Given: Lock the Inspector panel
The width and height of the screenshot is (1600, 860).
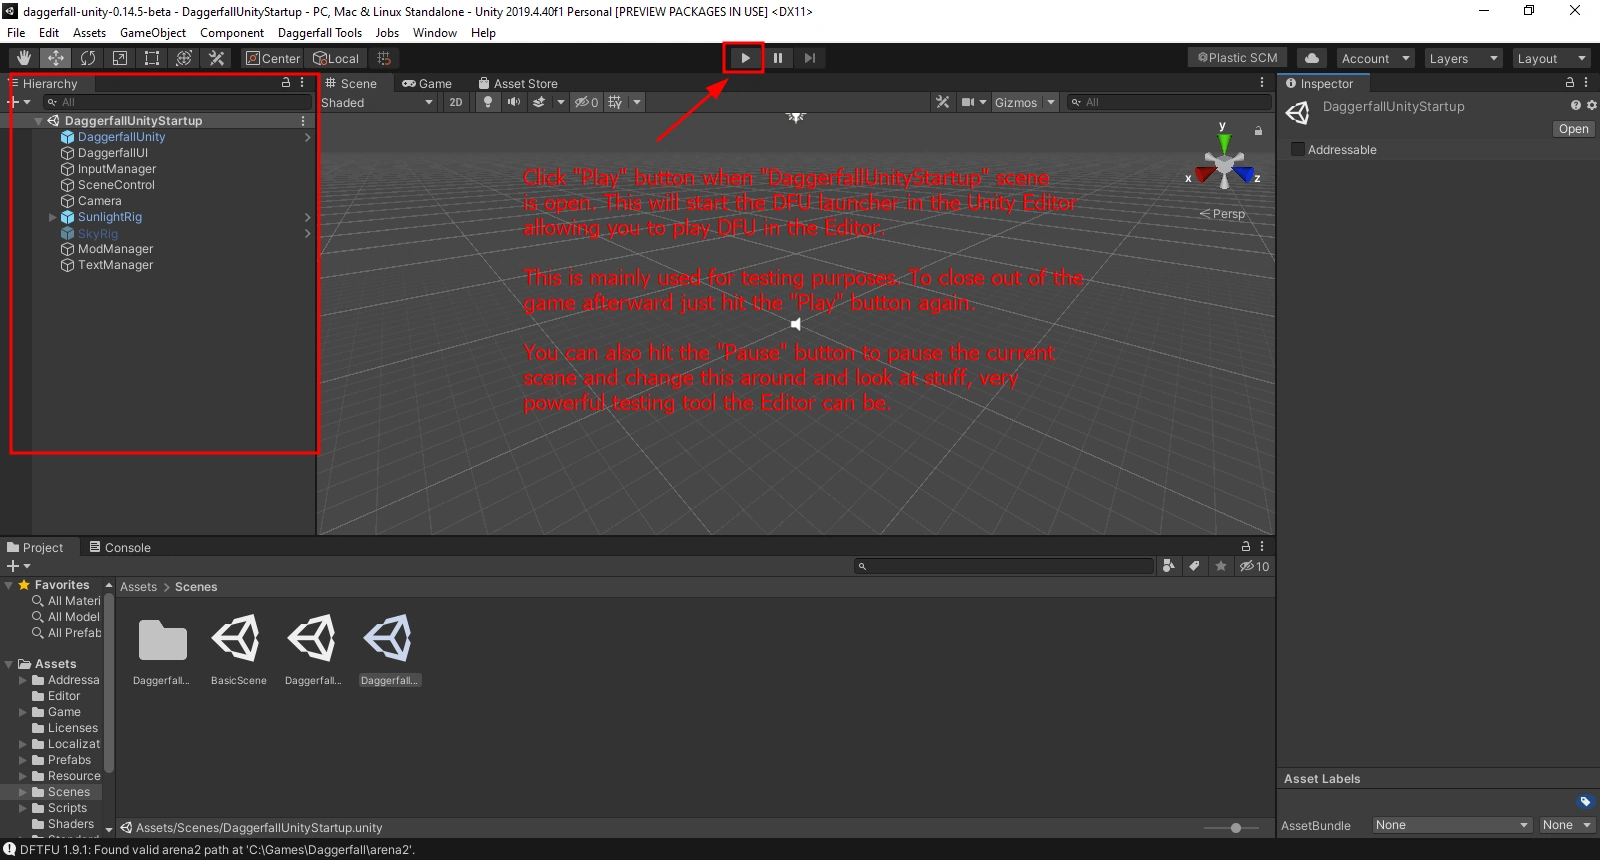Looking at the screenshot, I should point(1570,83).
